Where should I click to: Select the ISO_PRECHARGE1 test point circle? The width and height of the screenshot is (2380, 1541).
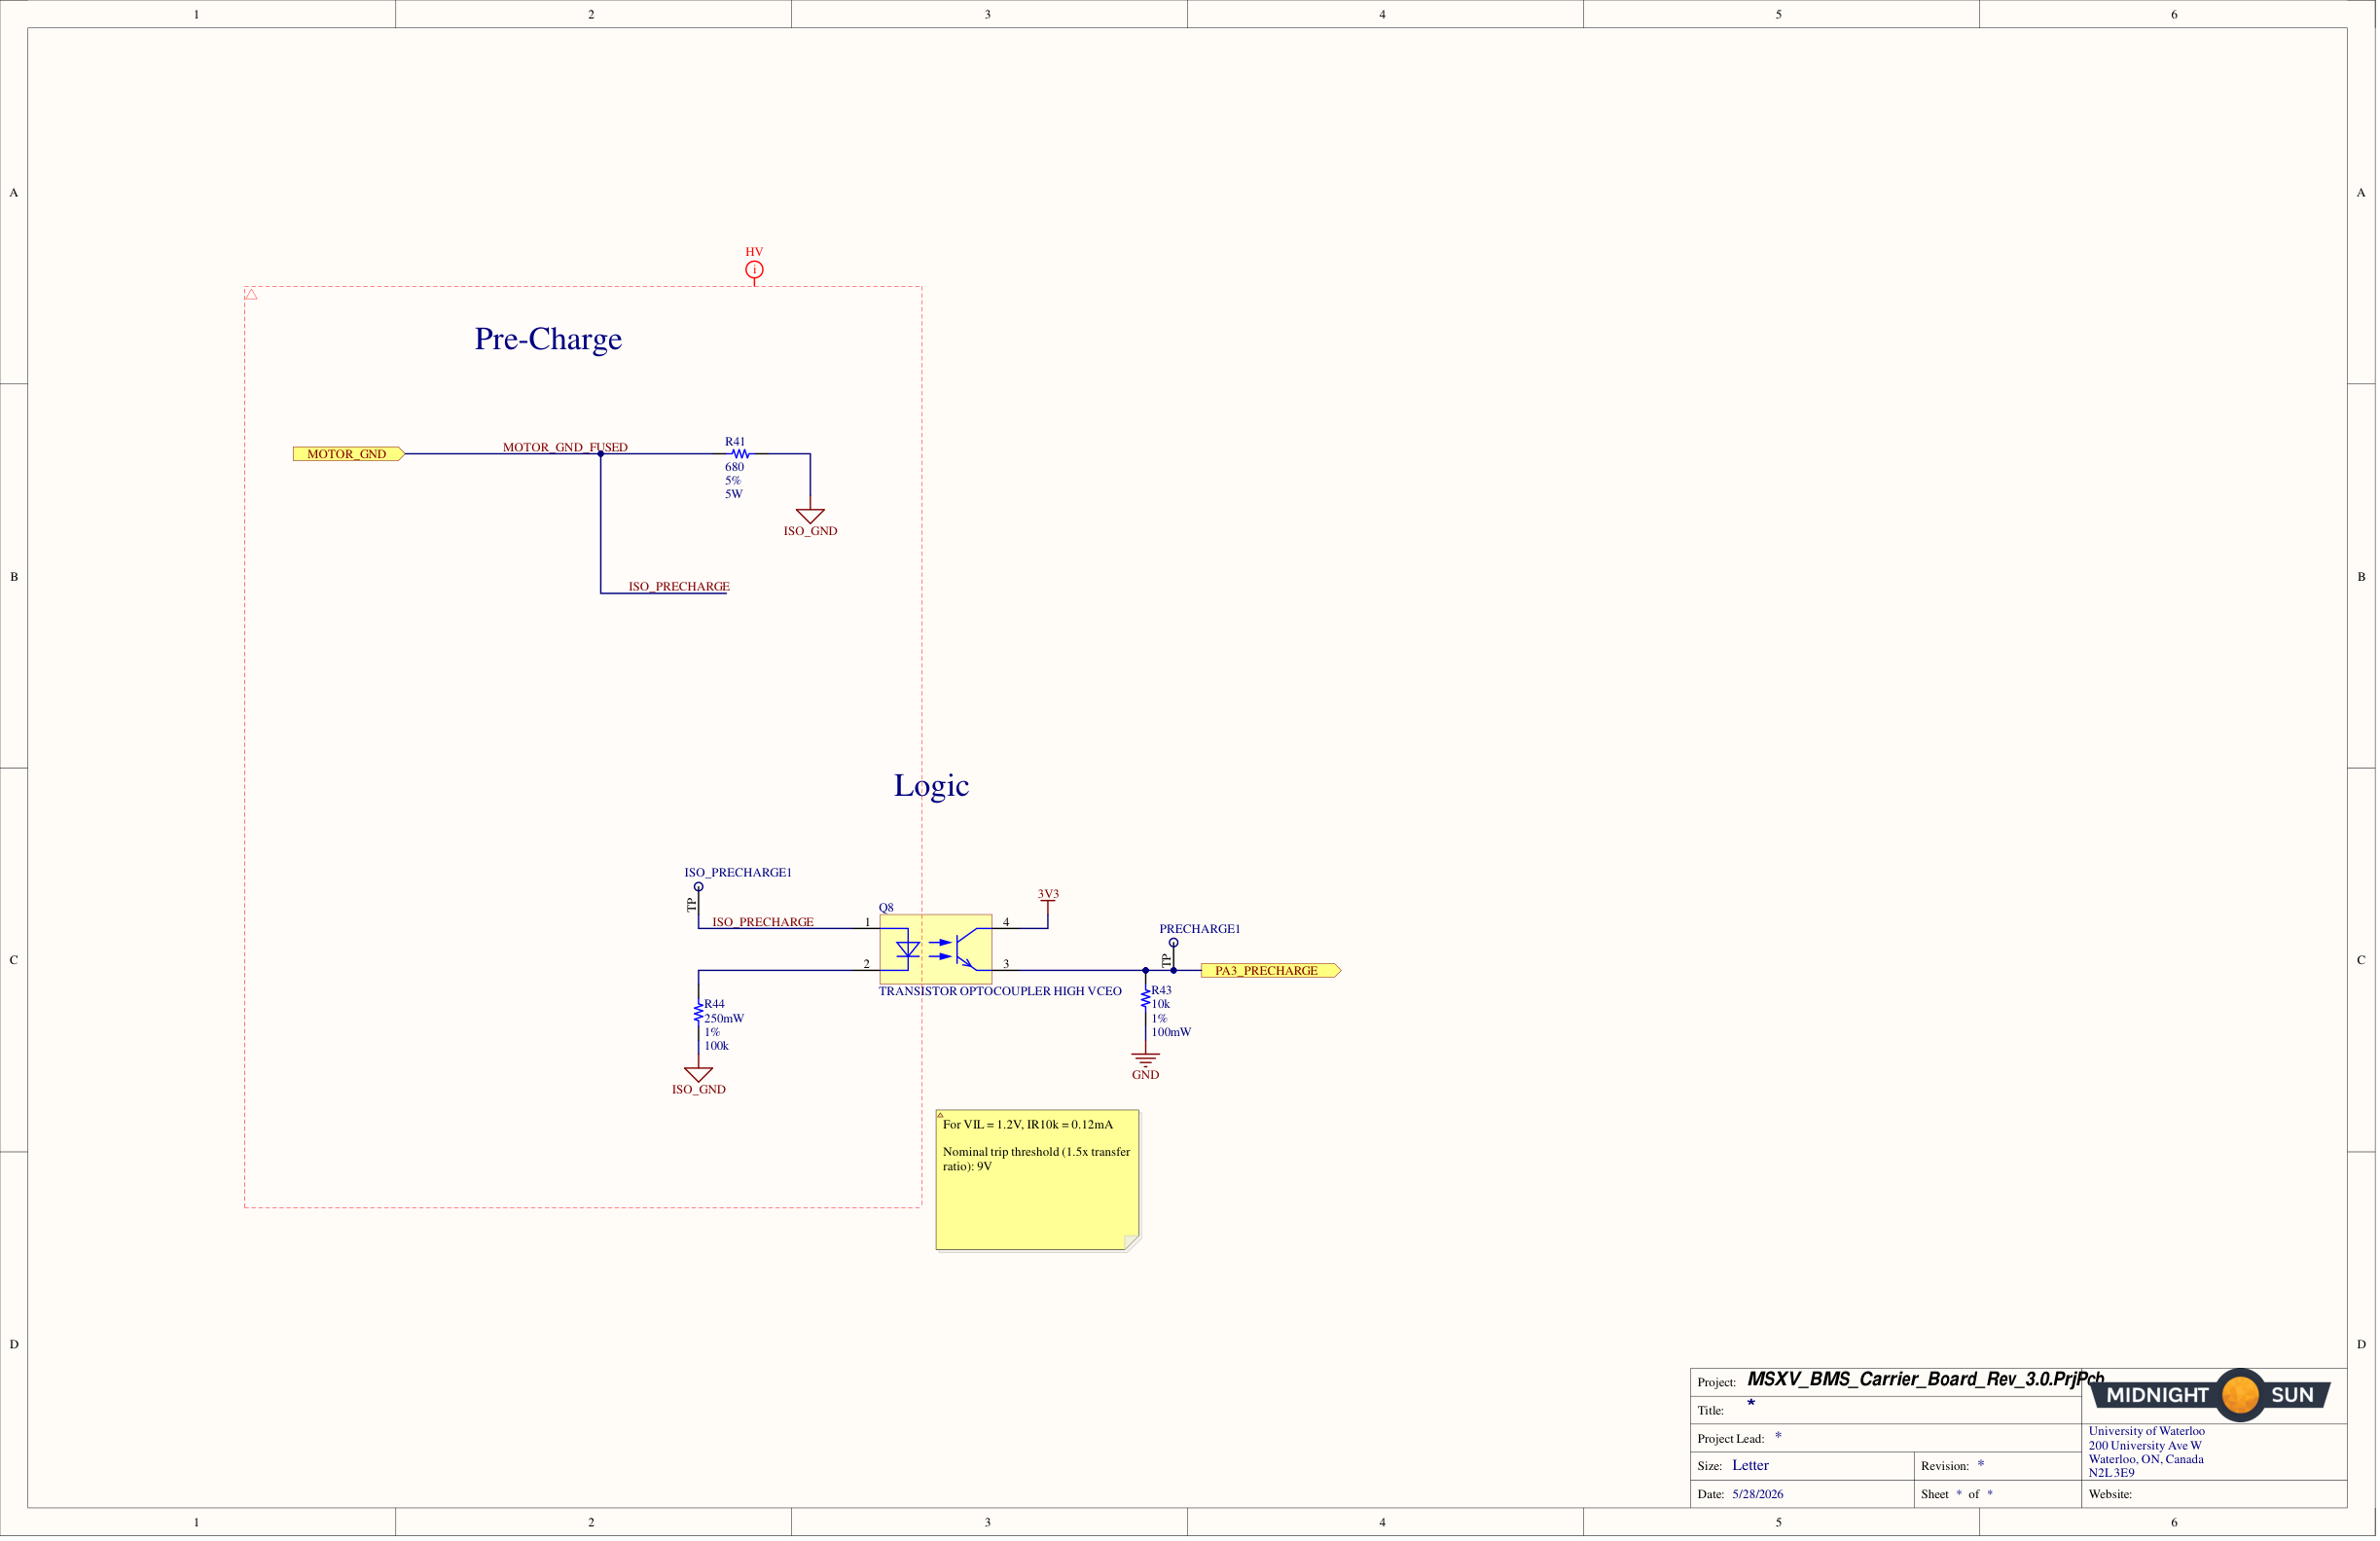point(698,887)
